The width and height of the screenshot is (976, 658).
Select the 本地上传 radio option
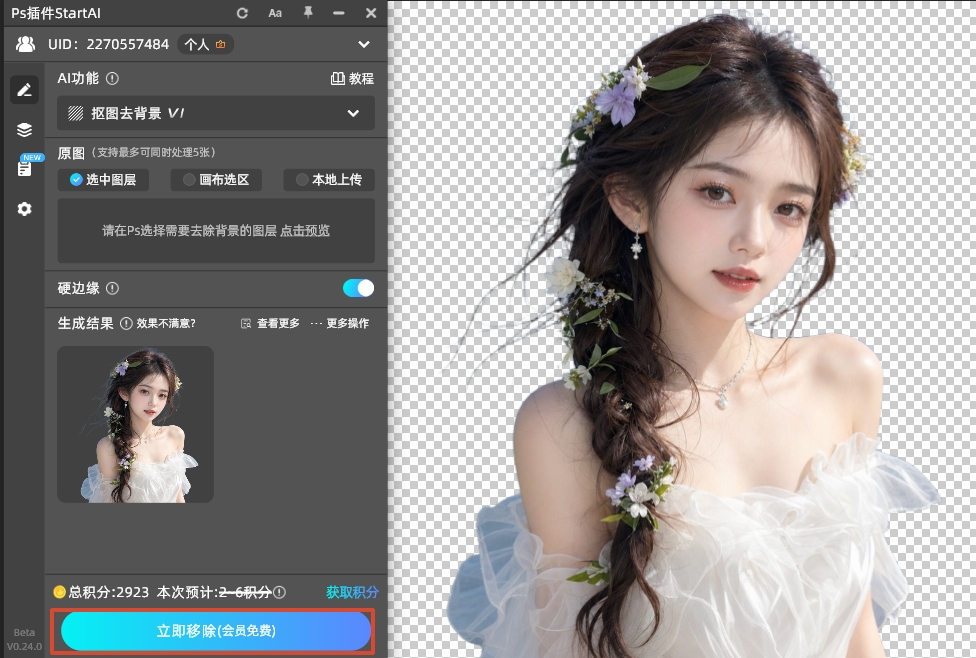point(328,180)
